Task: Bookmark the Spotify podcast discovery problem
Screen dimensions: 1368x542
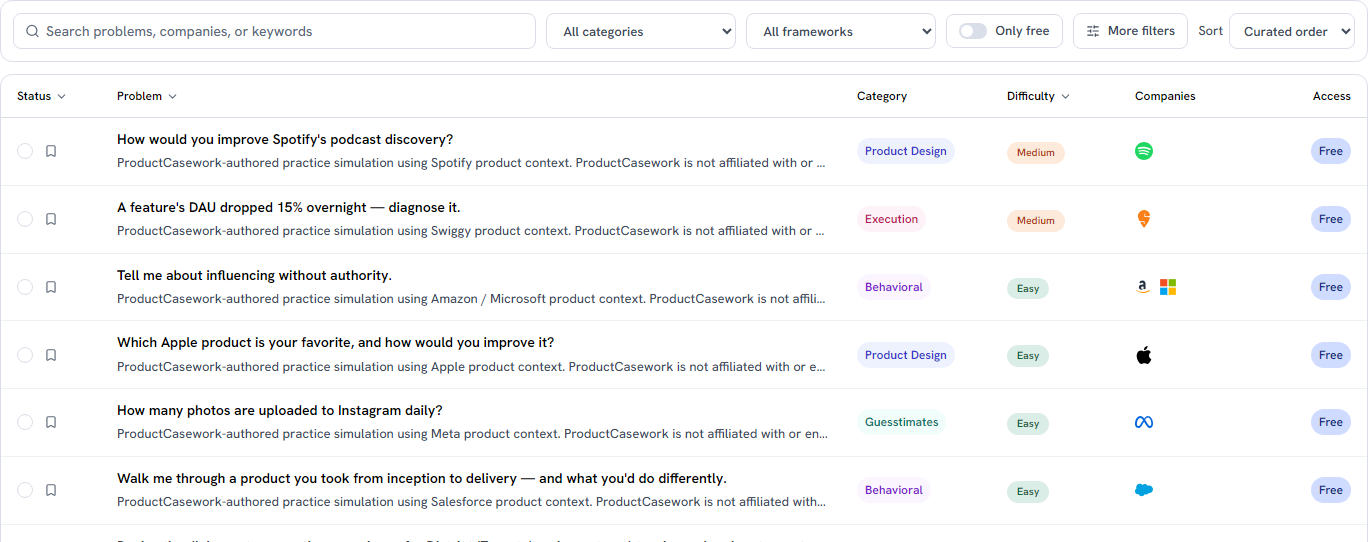Action: [x=51, y=151]
